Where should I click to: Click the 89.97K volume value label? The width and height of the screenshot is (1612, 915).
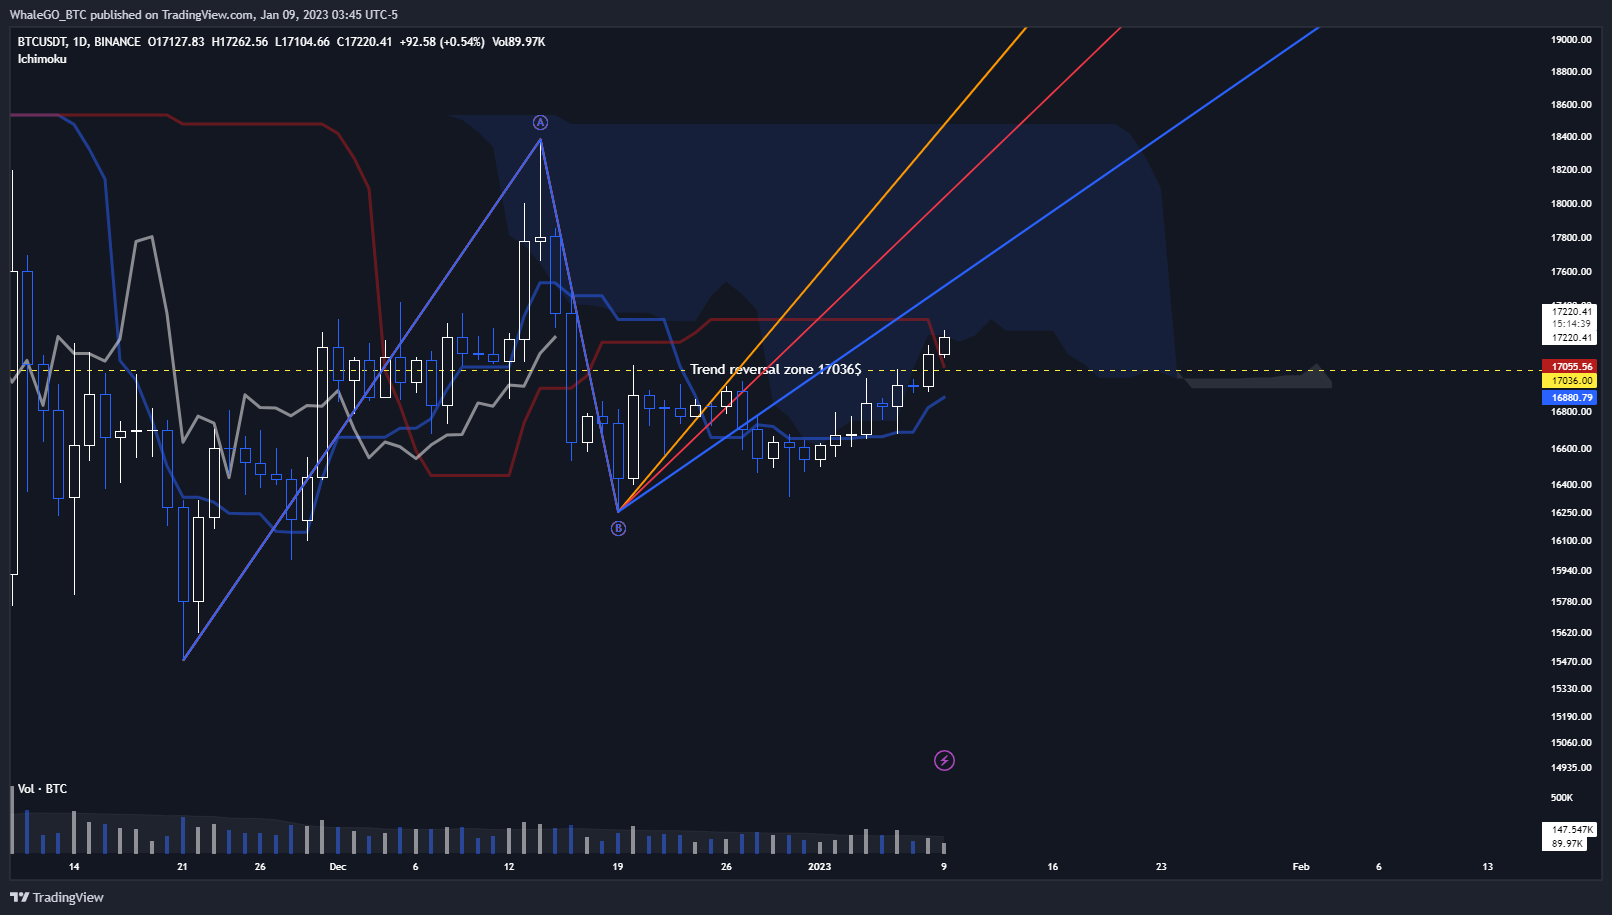click(x=1566, y=844)
